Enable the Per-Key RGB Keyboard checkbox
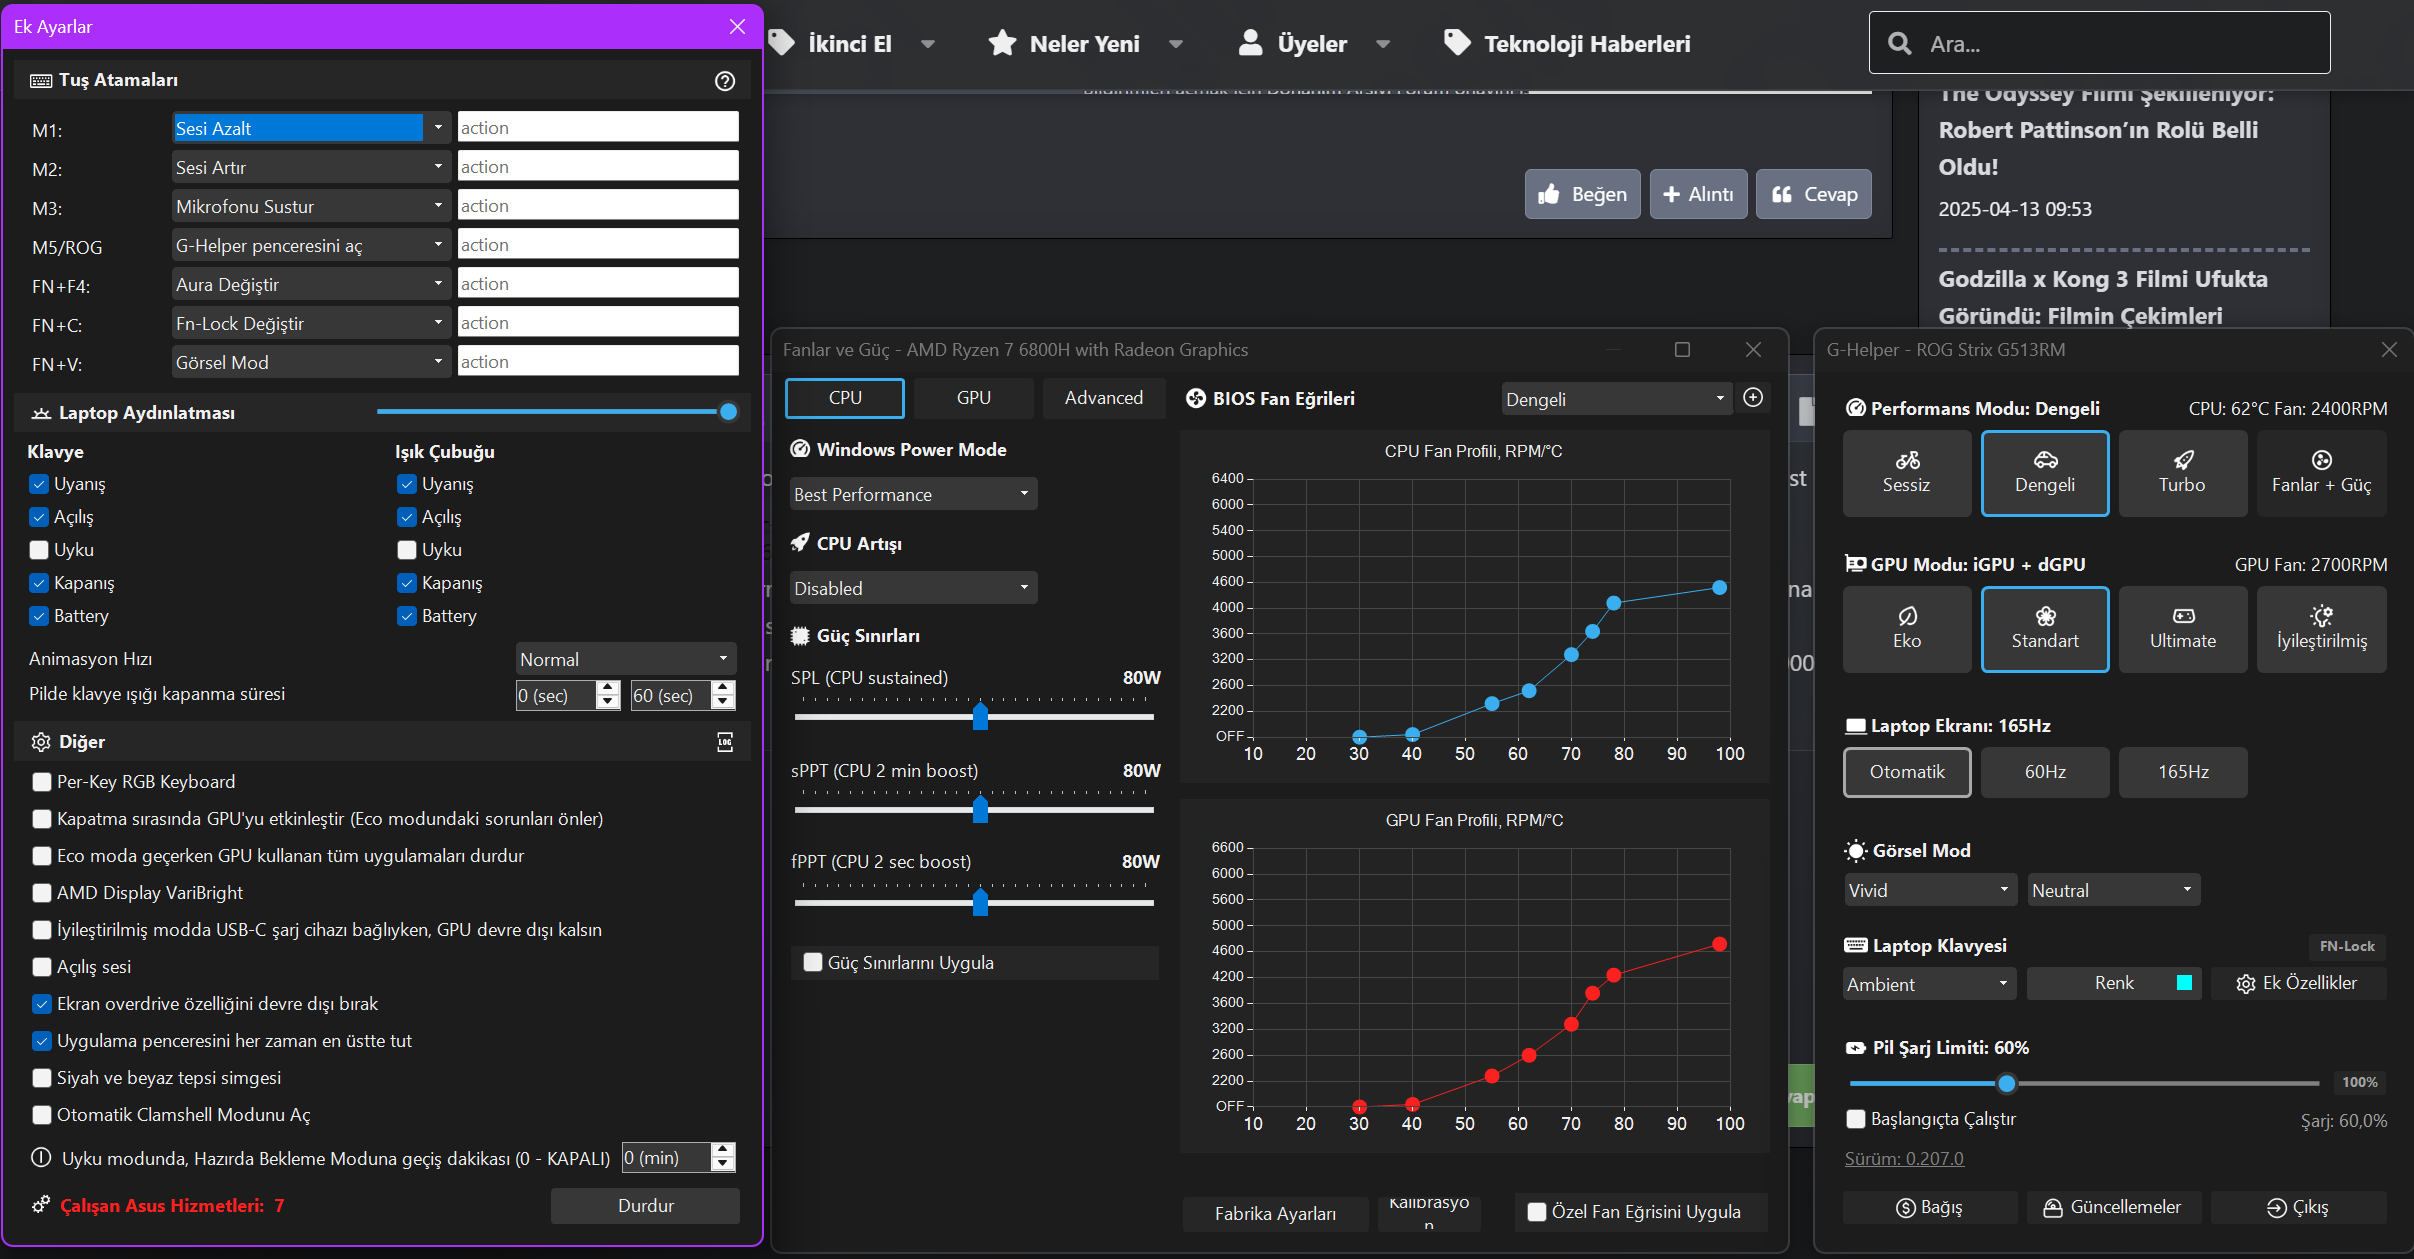 click(42, 782)
